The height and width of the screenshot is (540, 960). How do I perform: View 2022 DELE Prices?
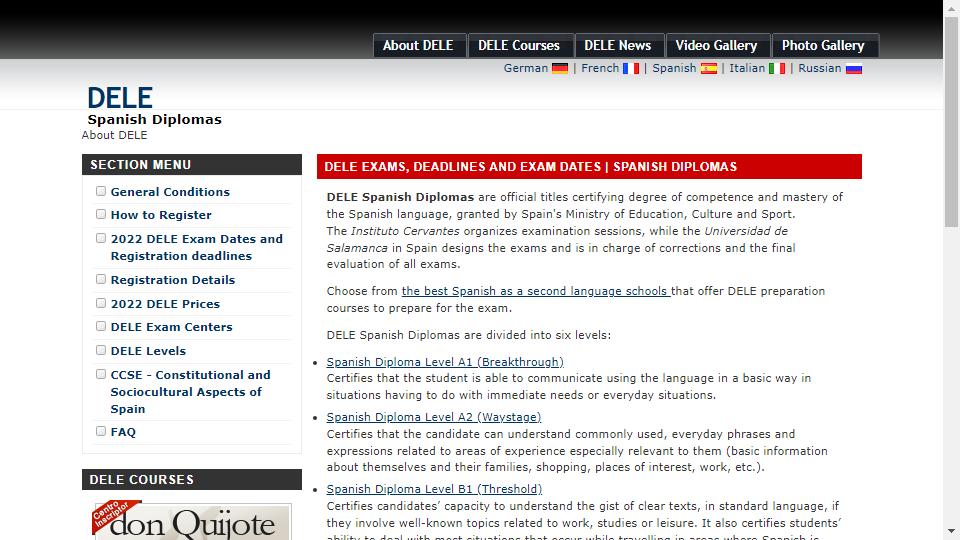pyautogui.click(x=165, y=304)
